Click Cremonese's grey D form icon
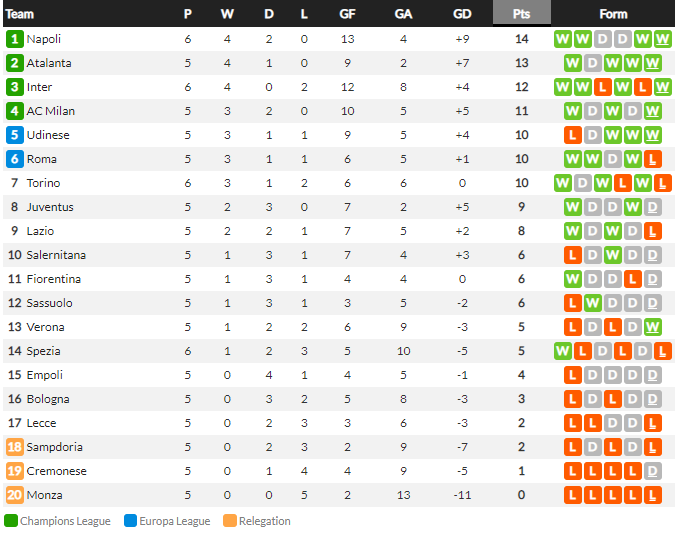The width and height of the screenshot is (675, 537). 653,471
